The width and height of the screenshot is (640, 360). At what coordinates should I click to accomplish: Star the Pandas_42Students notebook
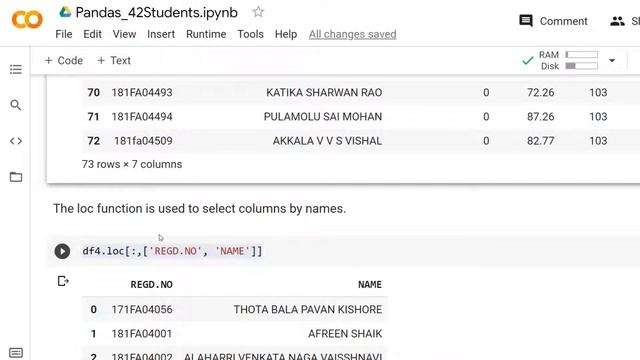[258, 12]
